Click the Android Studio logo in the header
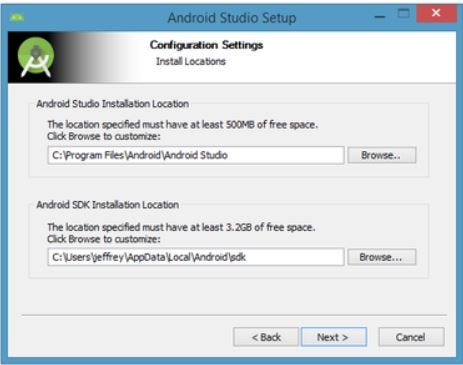The height and width of the screenshot is (365, 463). click(x=36, y=57)
